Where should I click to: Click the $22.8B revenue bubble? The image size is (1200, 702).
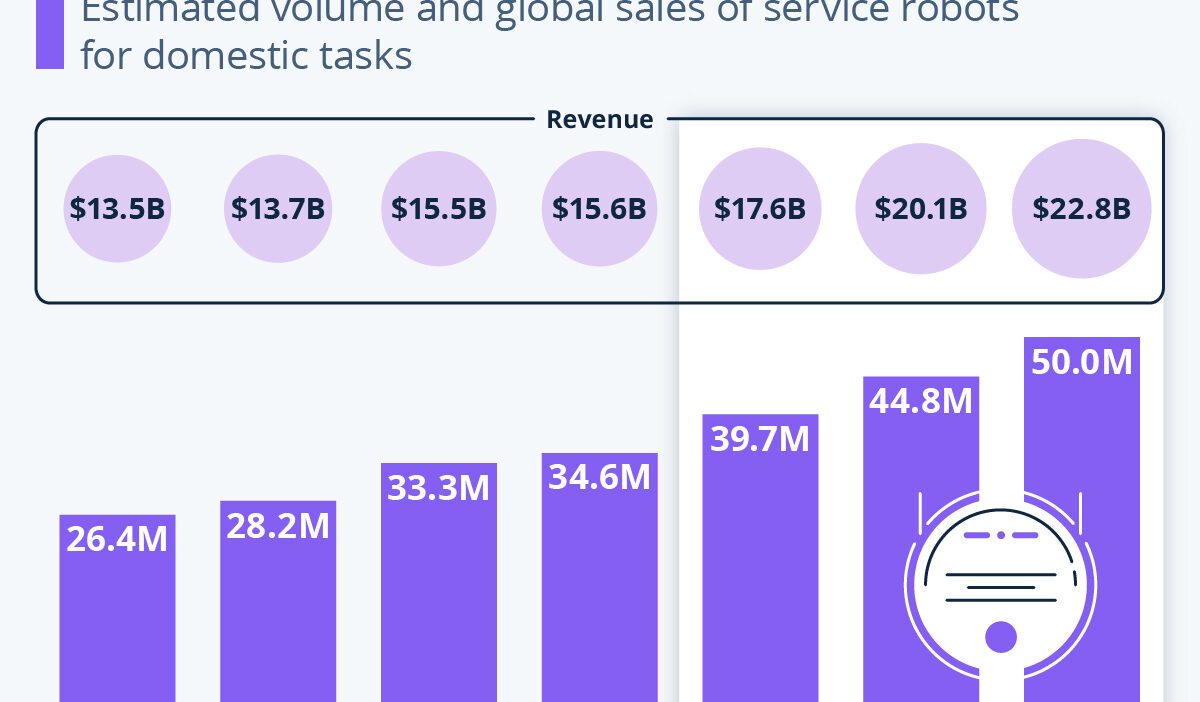click(1081, 209)
